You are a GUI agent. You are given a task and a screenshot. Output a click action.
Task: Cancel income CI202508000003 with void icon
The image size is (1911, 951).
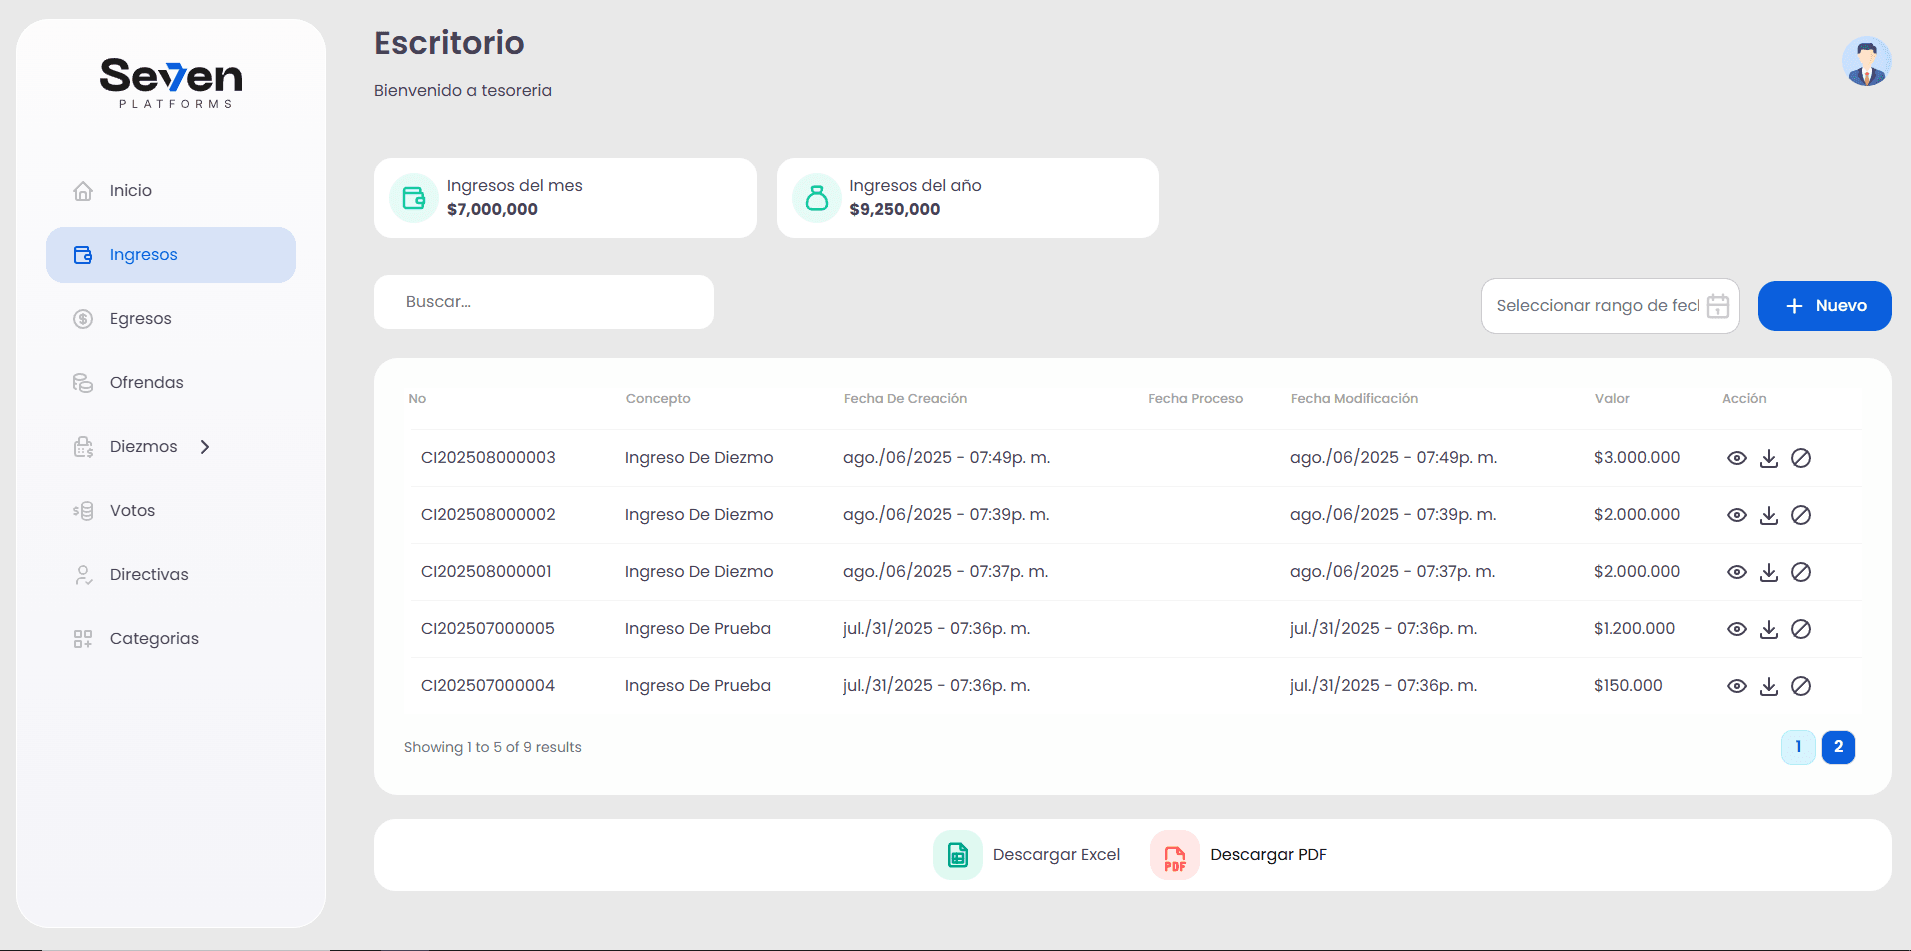[1801, 458]
